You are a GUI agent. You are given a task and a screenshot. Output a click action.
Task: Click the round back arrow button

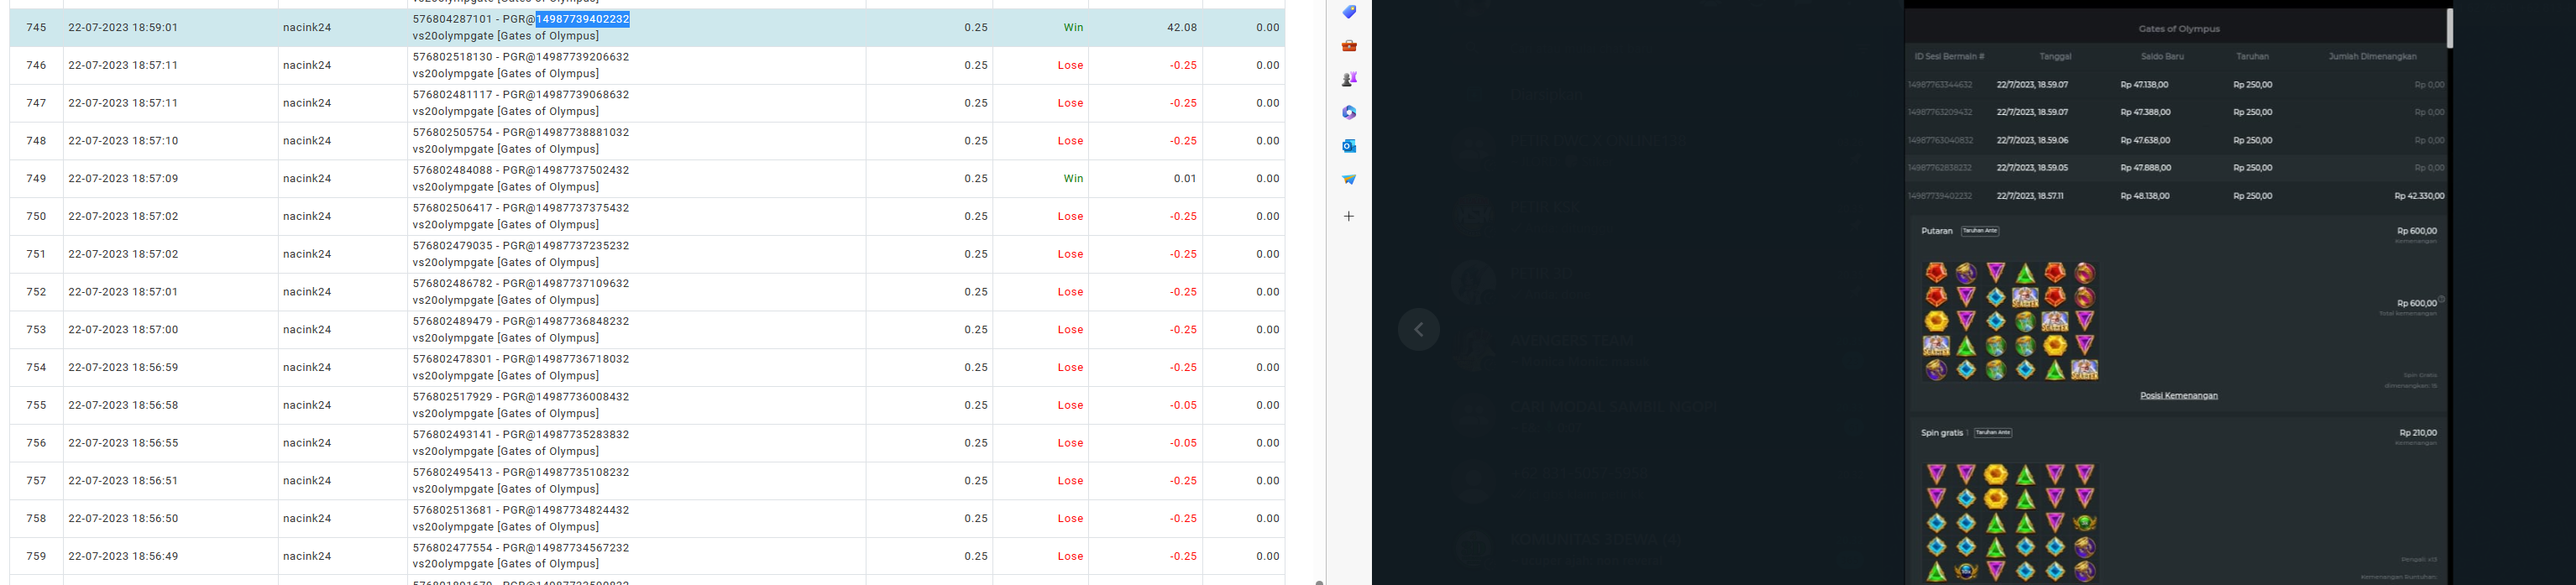point(1419,329)
